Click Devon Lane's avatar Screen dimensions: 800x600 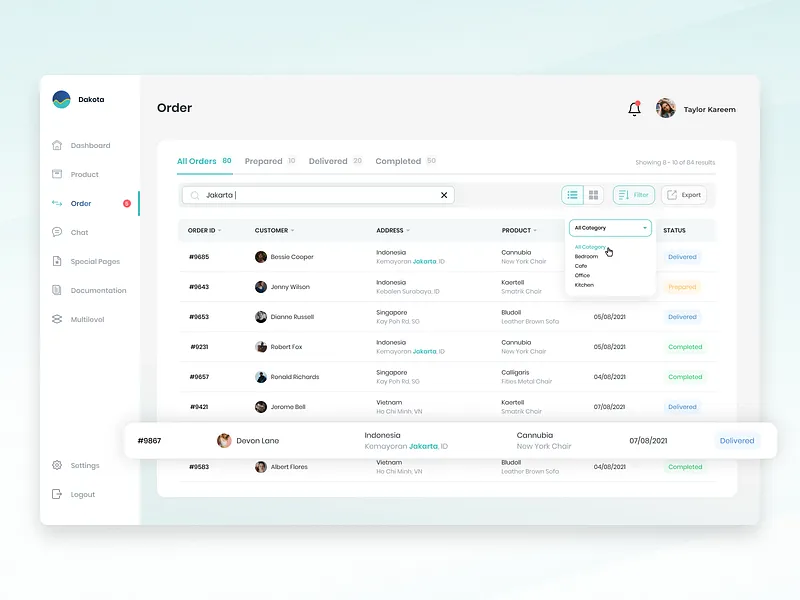tap(224, 440)
